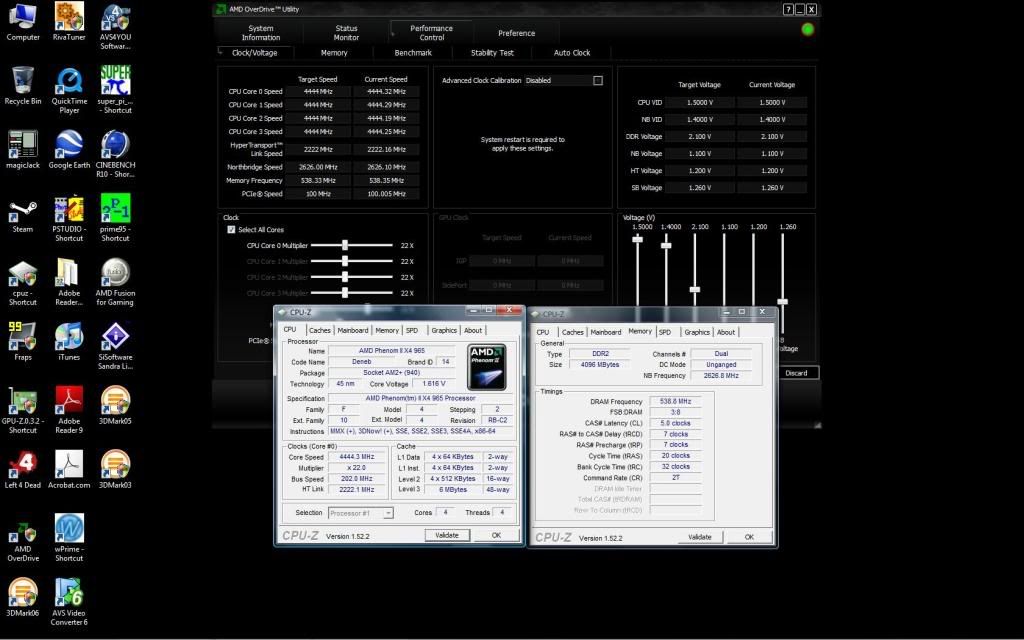The image size is (1024, 640).
Task: Open the Computer desktop icon
Action: click(23, 21)
